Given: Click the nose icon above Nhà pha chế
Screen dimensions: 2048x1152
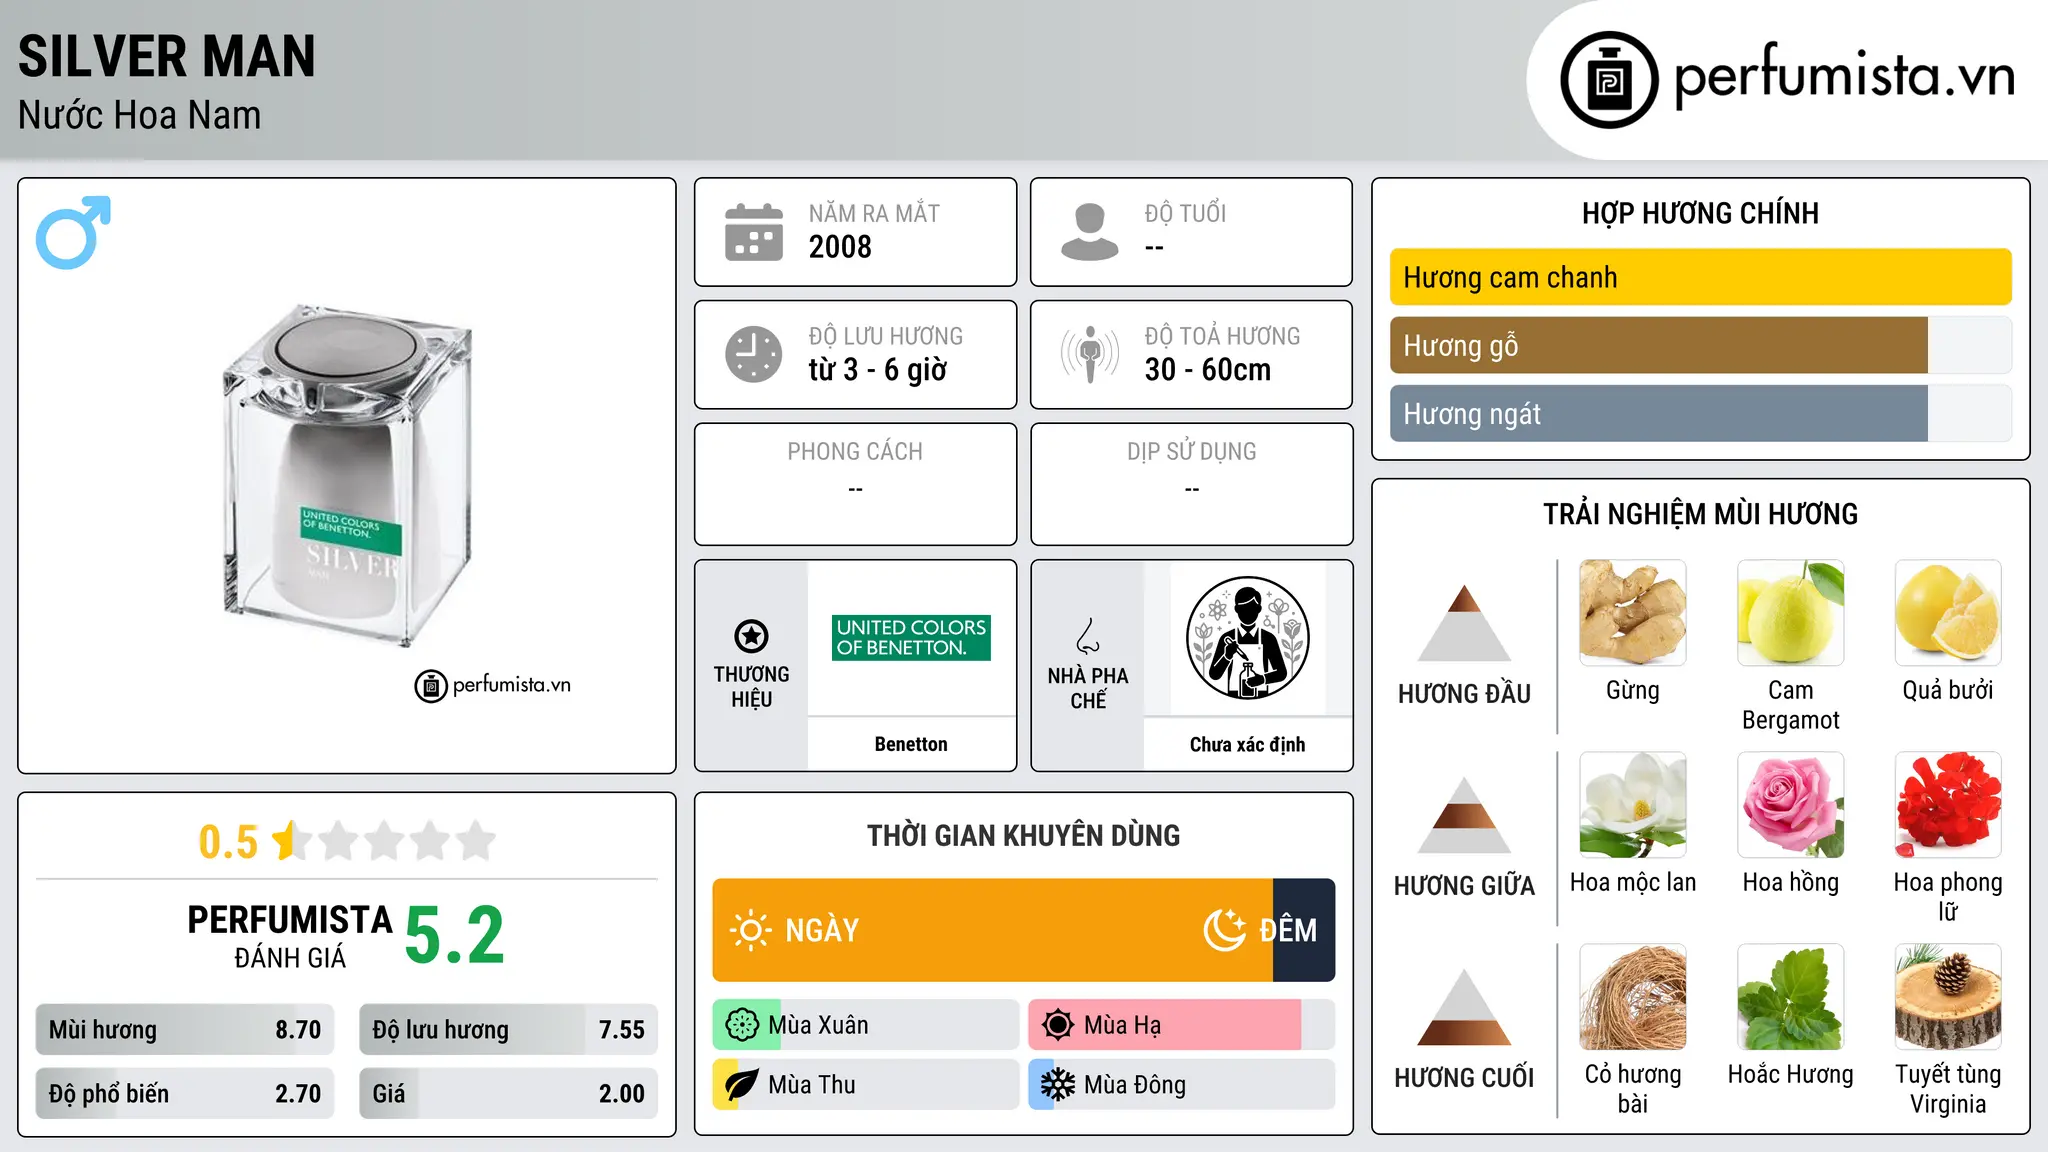Looking at the screenshot, I should (1087, 636).
